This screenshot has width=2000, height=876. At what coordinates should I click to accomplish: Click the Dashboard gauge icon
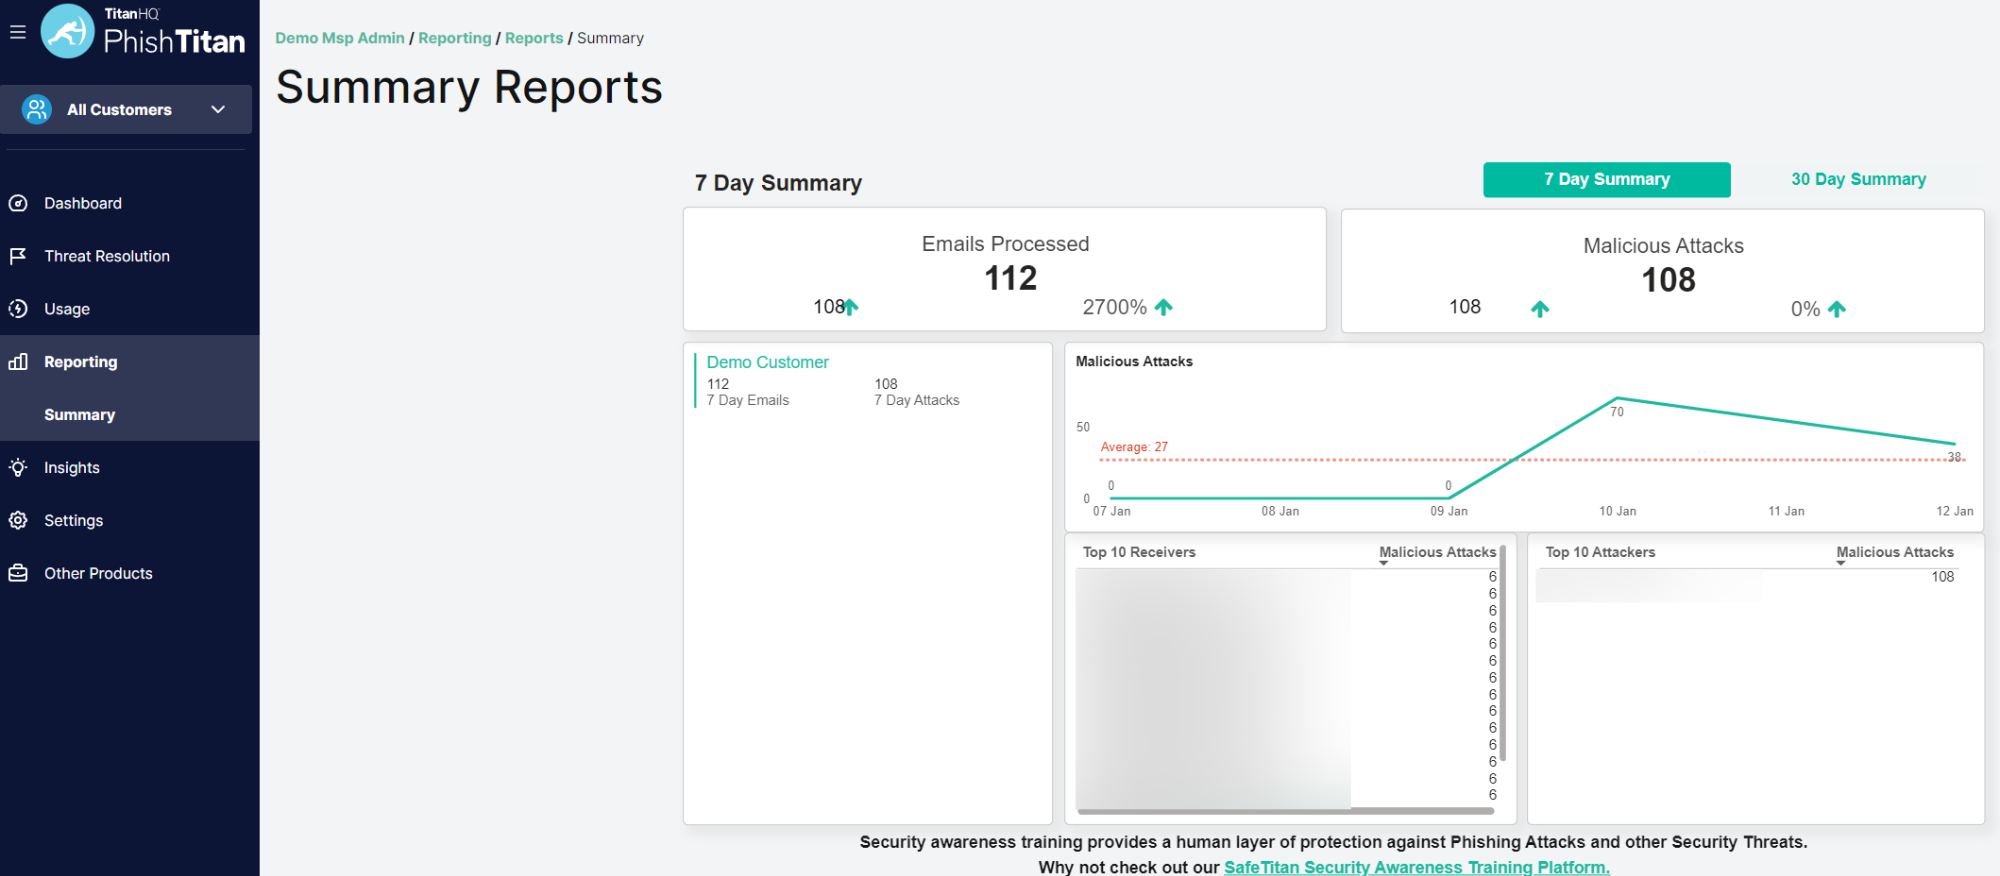pos(18,203)
